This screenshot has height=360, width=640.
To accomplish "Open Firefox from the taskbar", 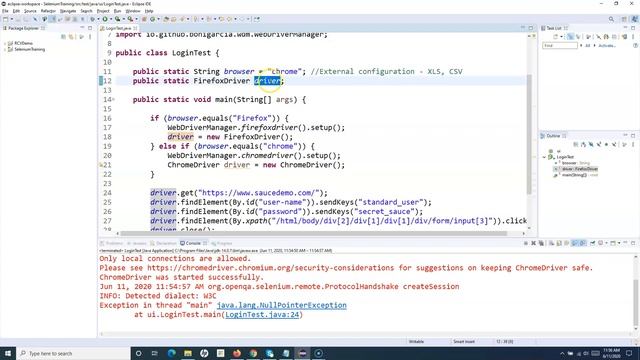I will pos(237,353).
